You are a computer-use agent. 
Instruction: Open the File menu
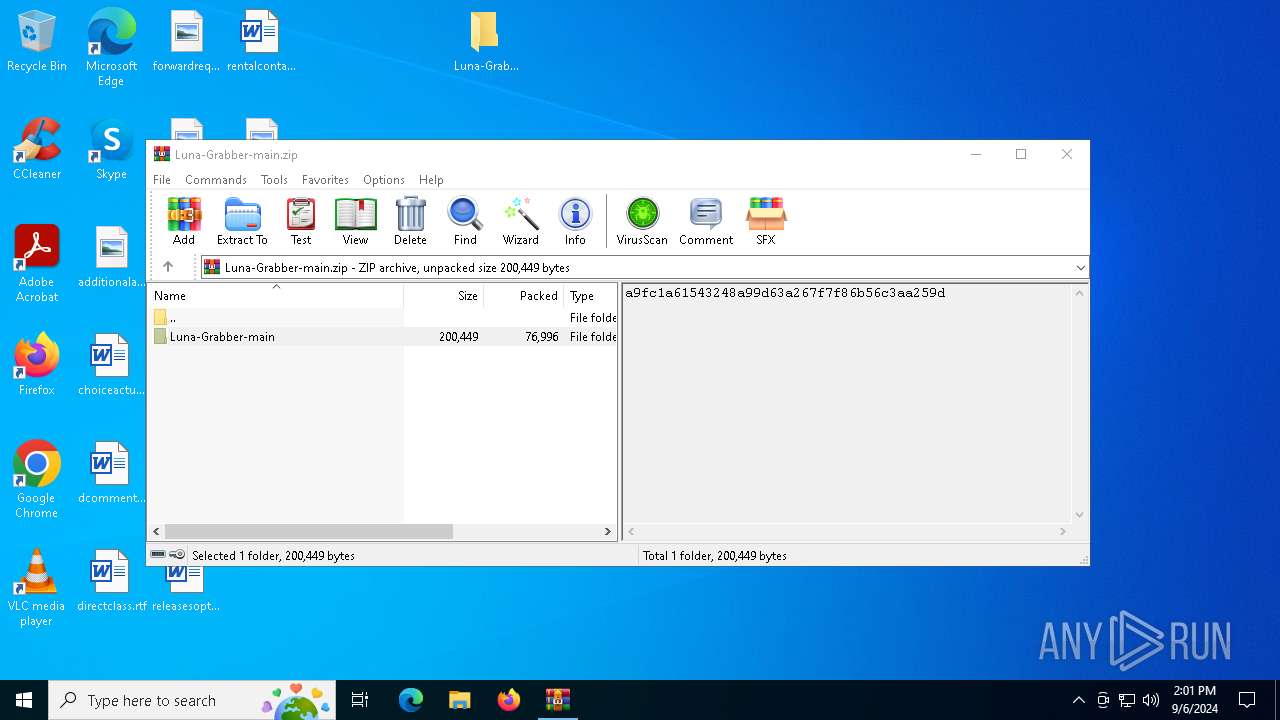(161, 180)
